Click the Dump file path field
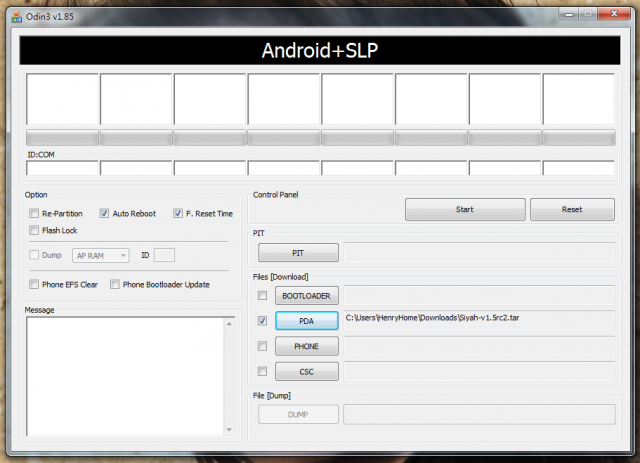The height and width of the screenshot is (463, 640). [479, 414]
